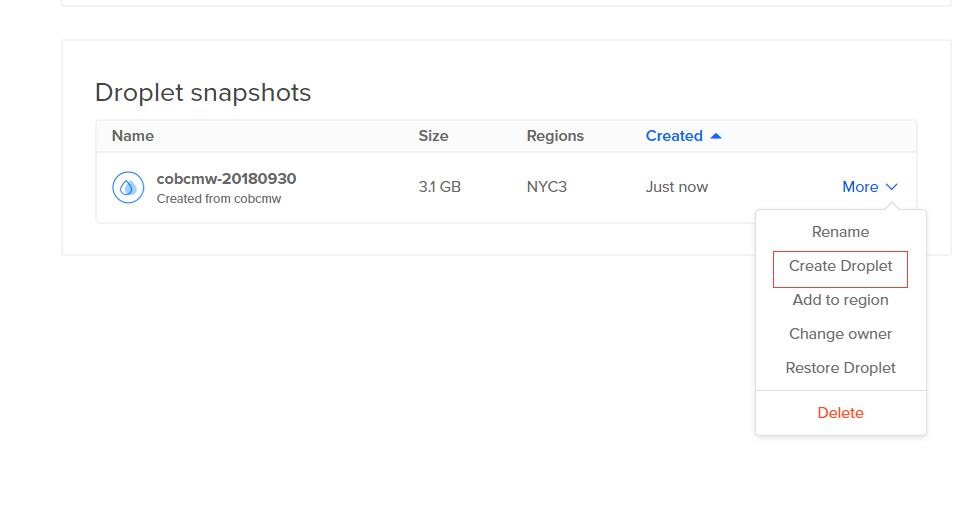This screenshot has width=977, height=514.
Task: Click the 'Just now' created time
Action: (x=677, y=187)
